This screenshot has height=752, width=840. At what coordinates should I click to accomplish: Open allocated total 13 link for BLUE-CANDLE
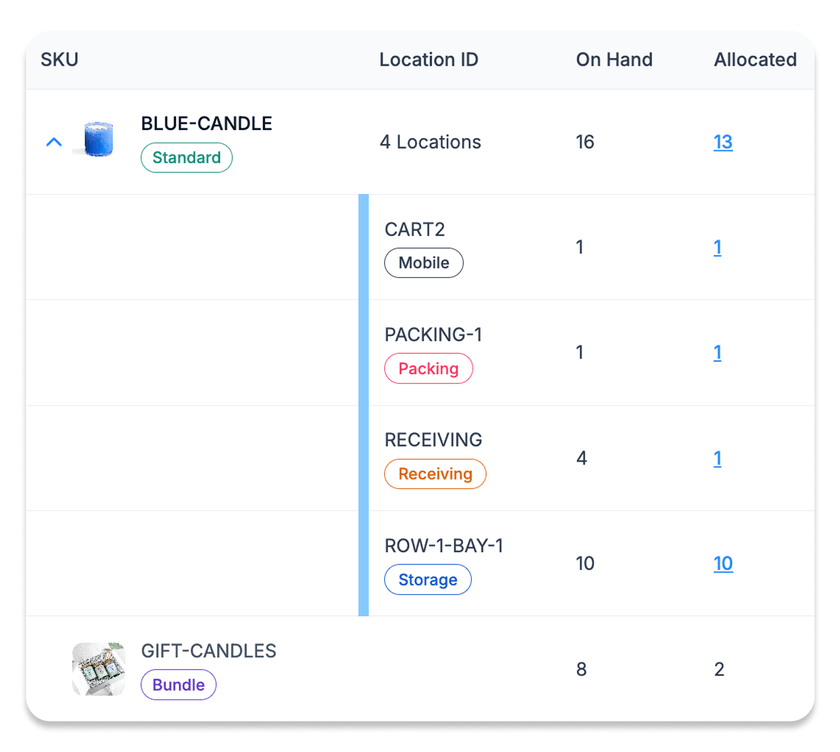[x=722, y=142]
